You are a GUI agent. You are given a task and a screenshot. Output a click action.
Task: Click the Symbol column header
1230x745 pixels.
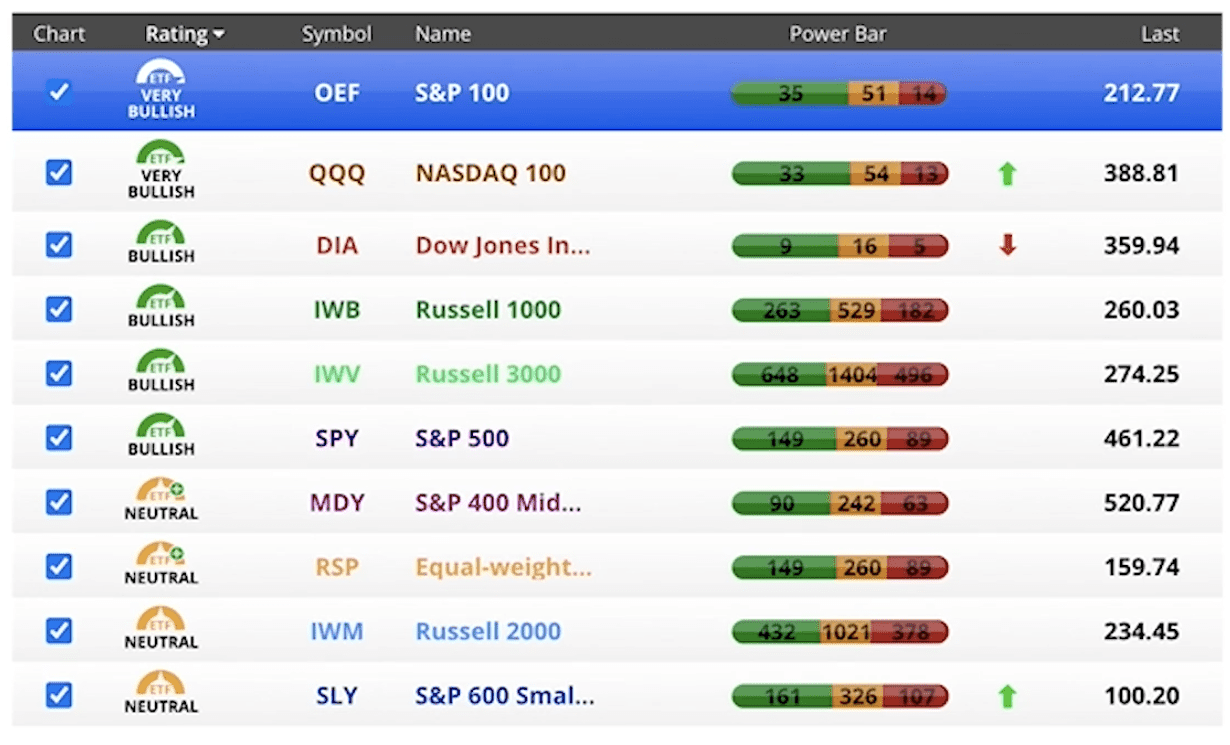[336, 34]
